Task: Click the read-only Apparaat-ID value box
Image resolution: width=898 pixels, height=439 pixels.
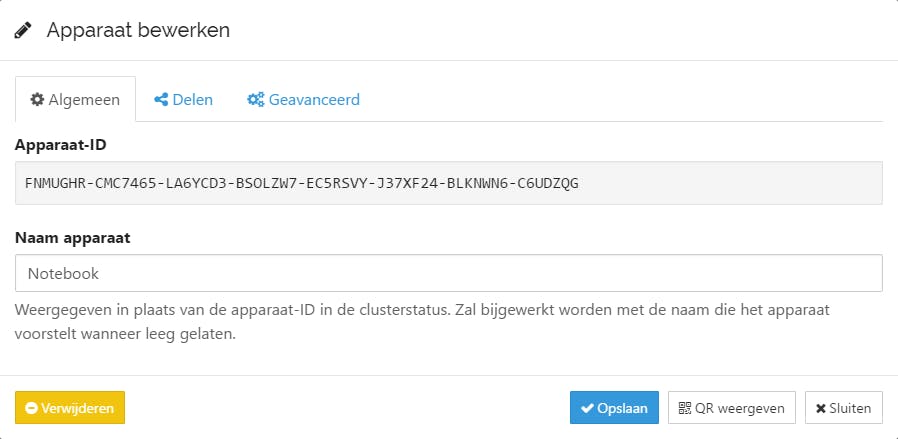Action: click(x=449, y=183)
